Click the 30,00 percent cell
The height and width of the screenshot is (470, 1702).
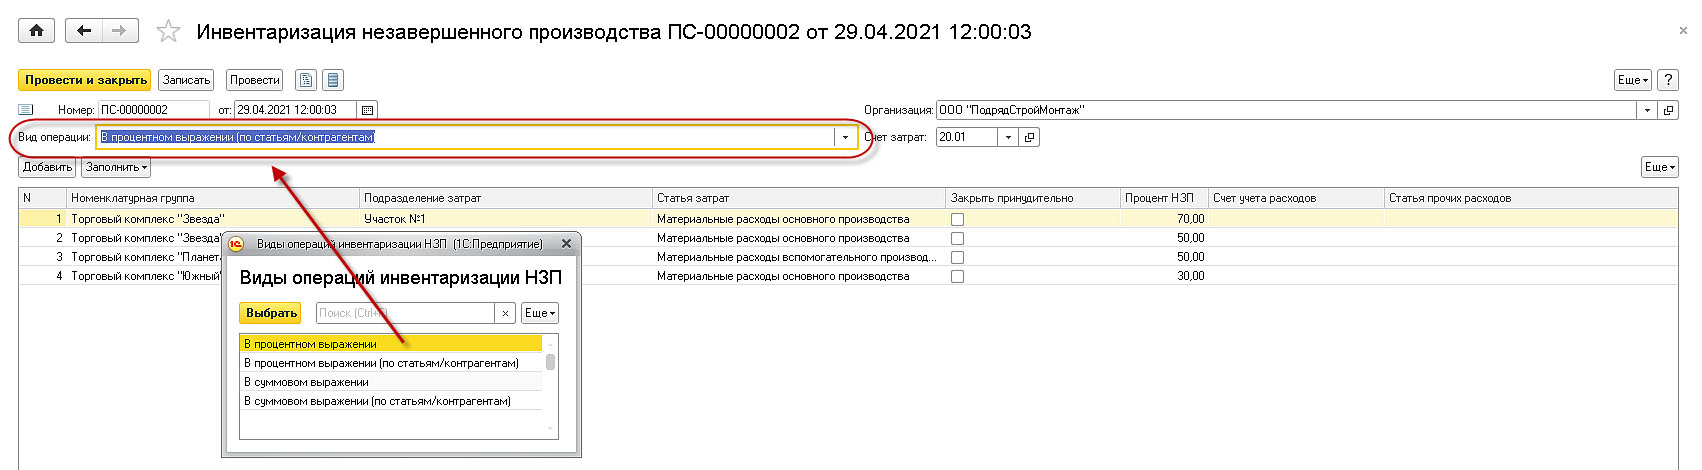[x=1164, y=276]
